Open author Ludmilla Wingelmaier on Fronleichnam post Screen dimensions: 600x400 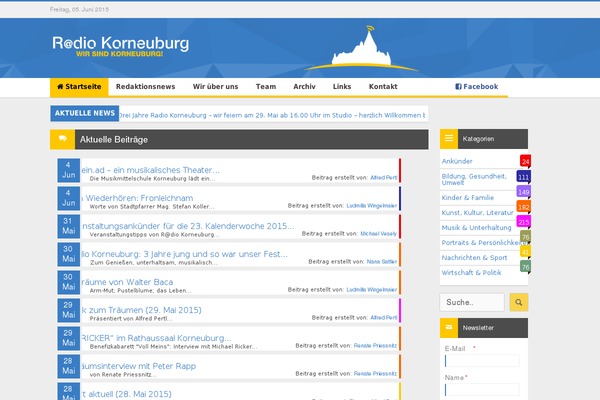click(x=372, y=206)
